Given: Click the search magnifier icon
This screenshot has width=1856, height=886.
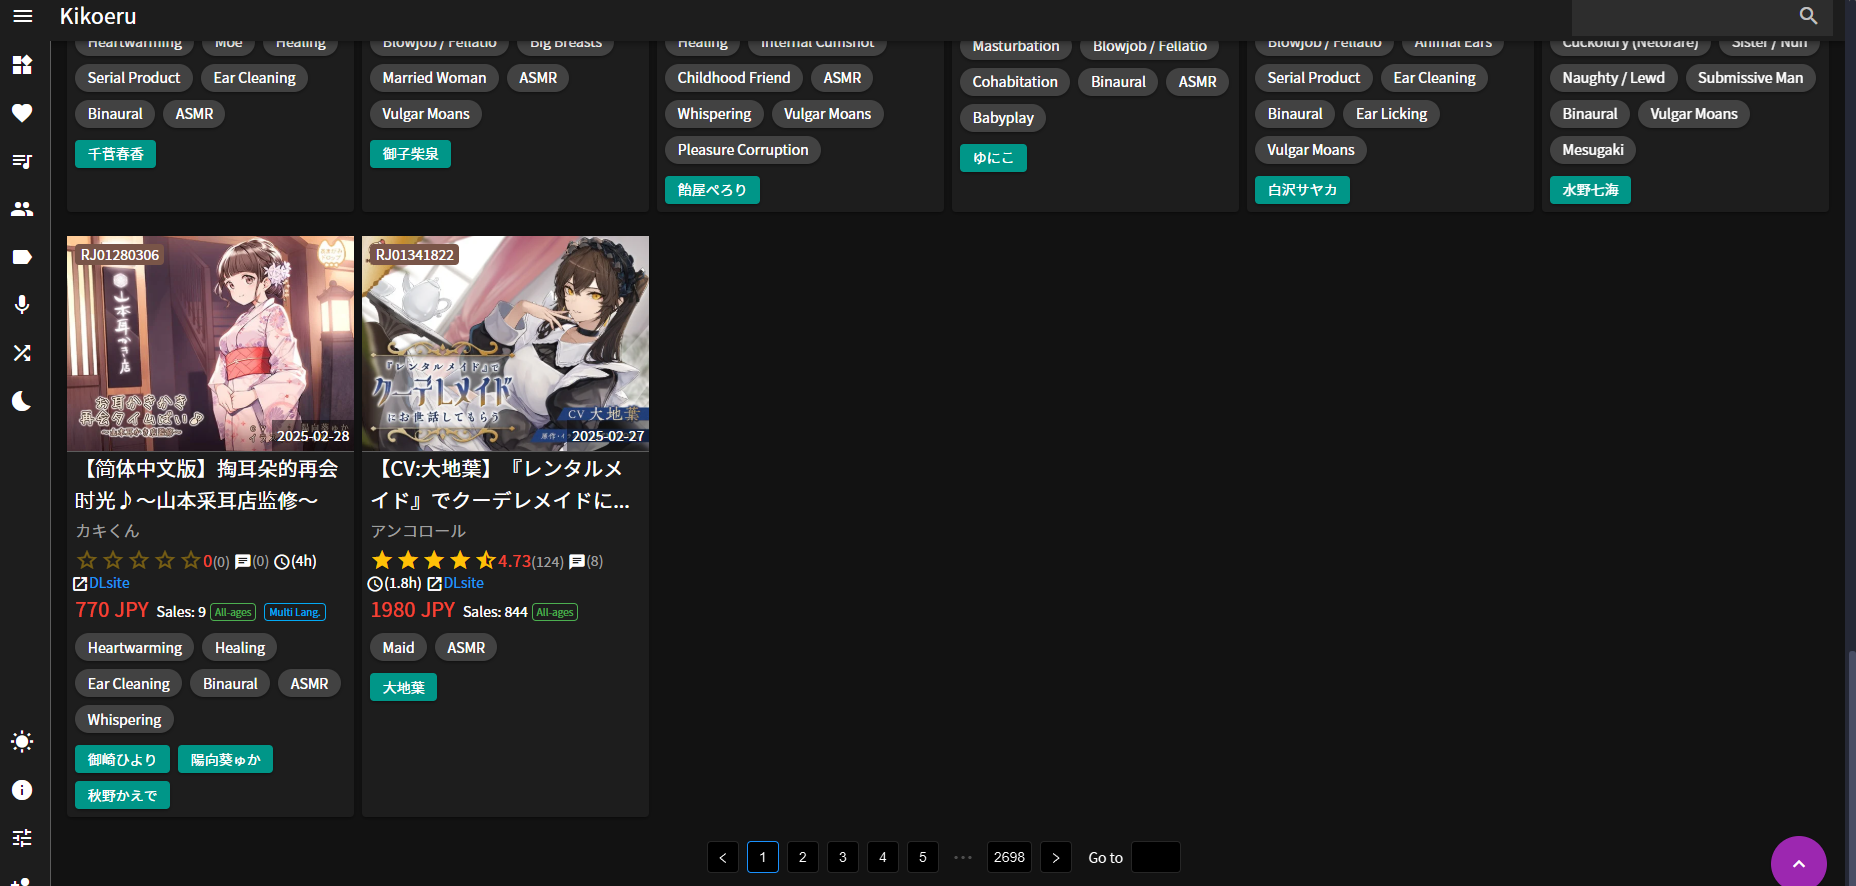Looking at the screenshot, I should click(x=1808, y=16).
